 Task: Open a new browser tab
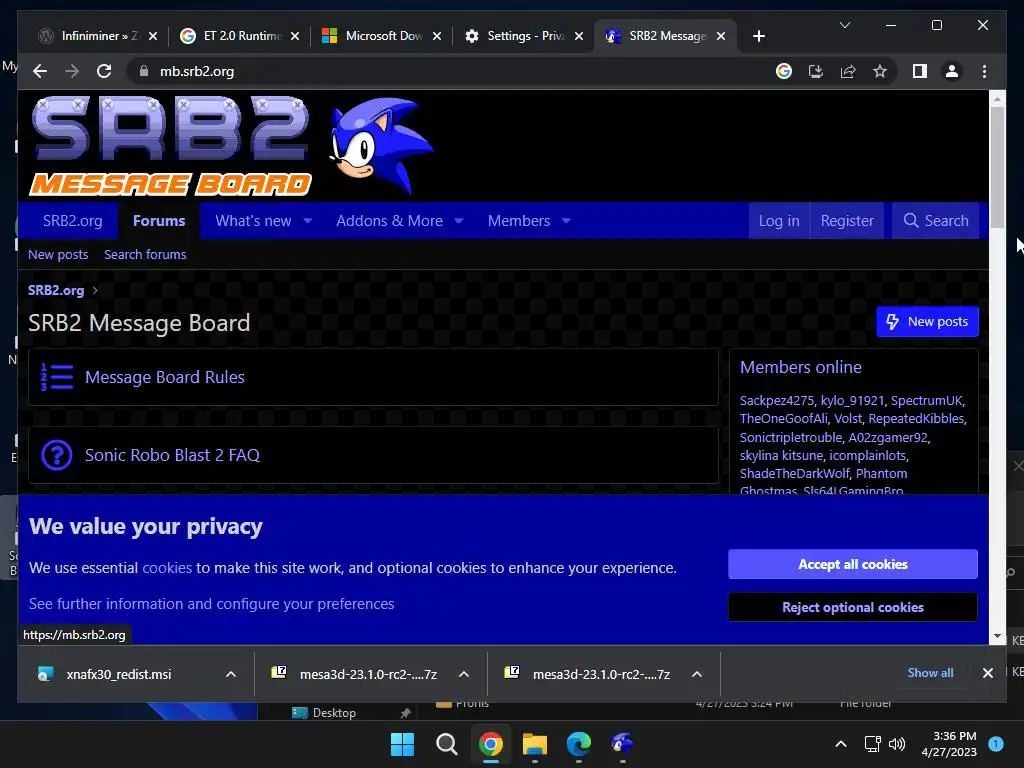pyautogui.click(x=758, y=36)
